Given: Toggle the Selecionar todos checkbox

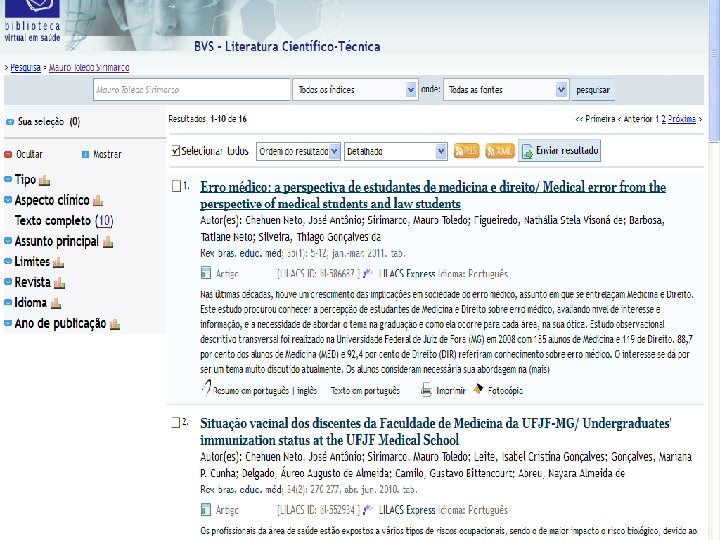Looking at the screenshot, I should [x=175, y=151].
